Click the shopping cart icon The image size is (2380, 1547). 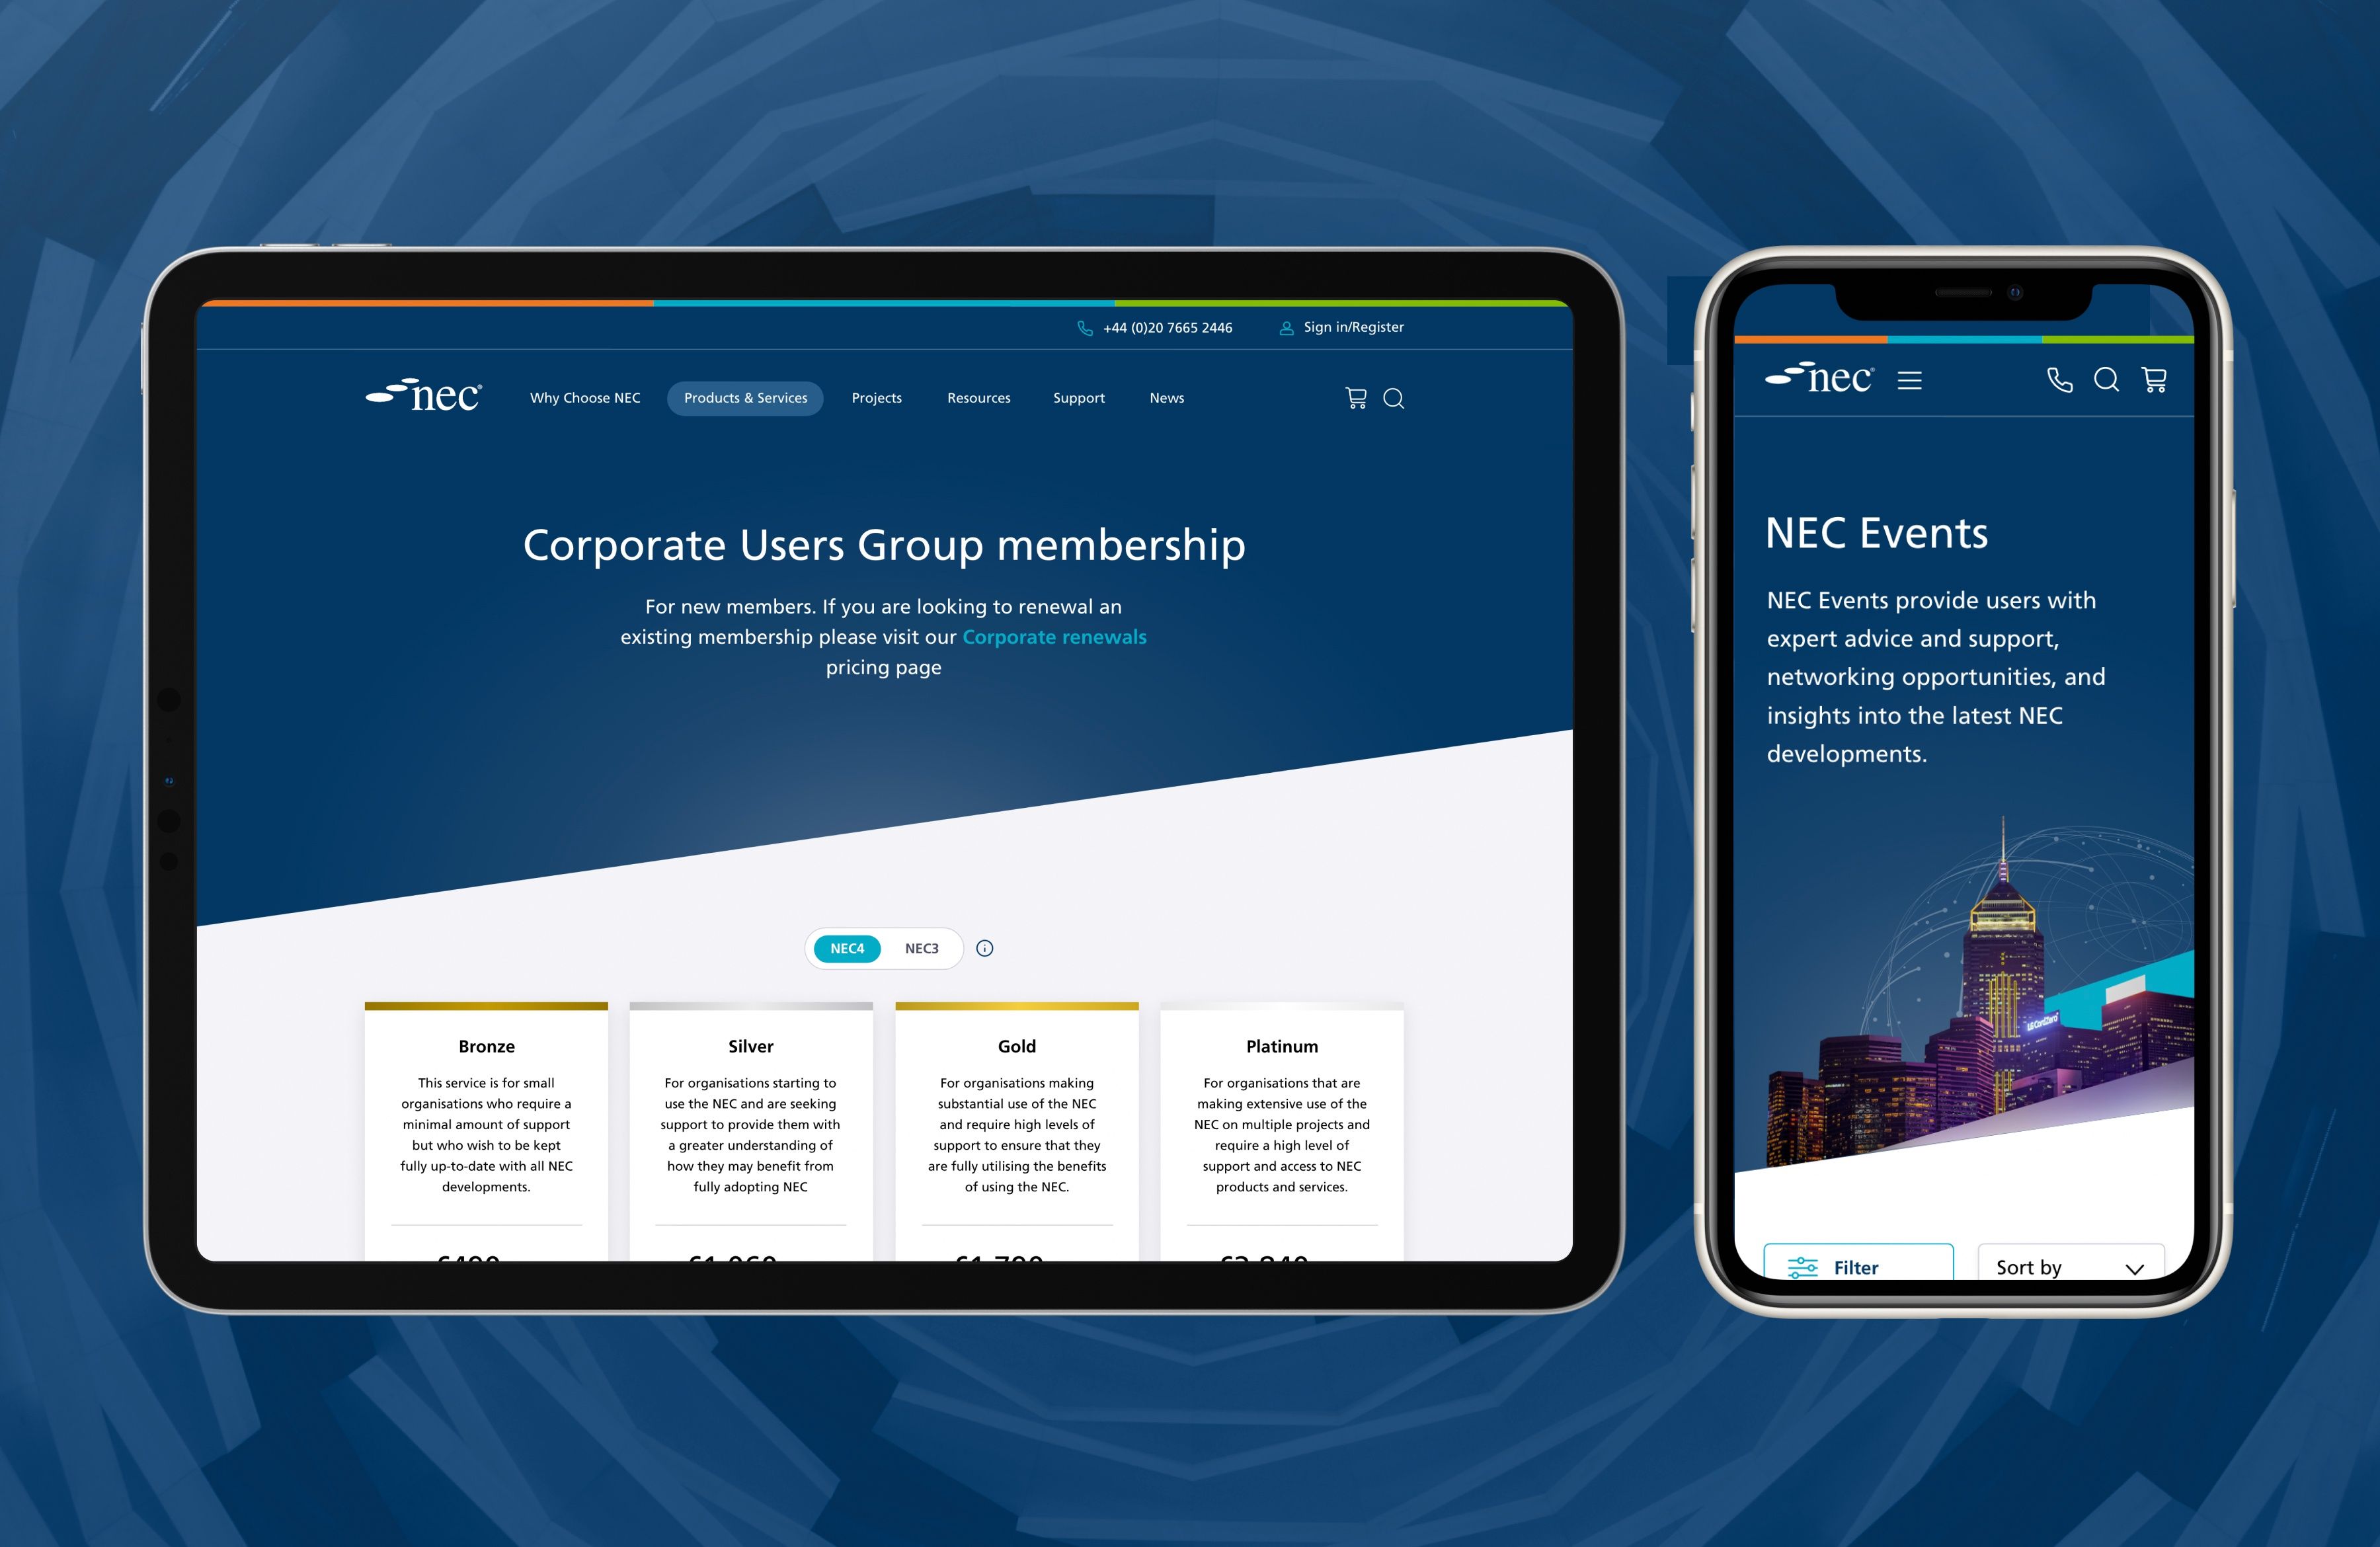1353,399
